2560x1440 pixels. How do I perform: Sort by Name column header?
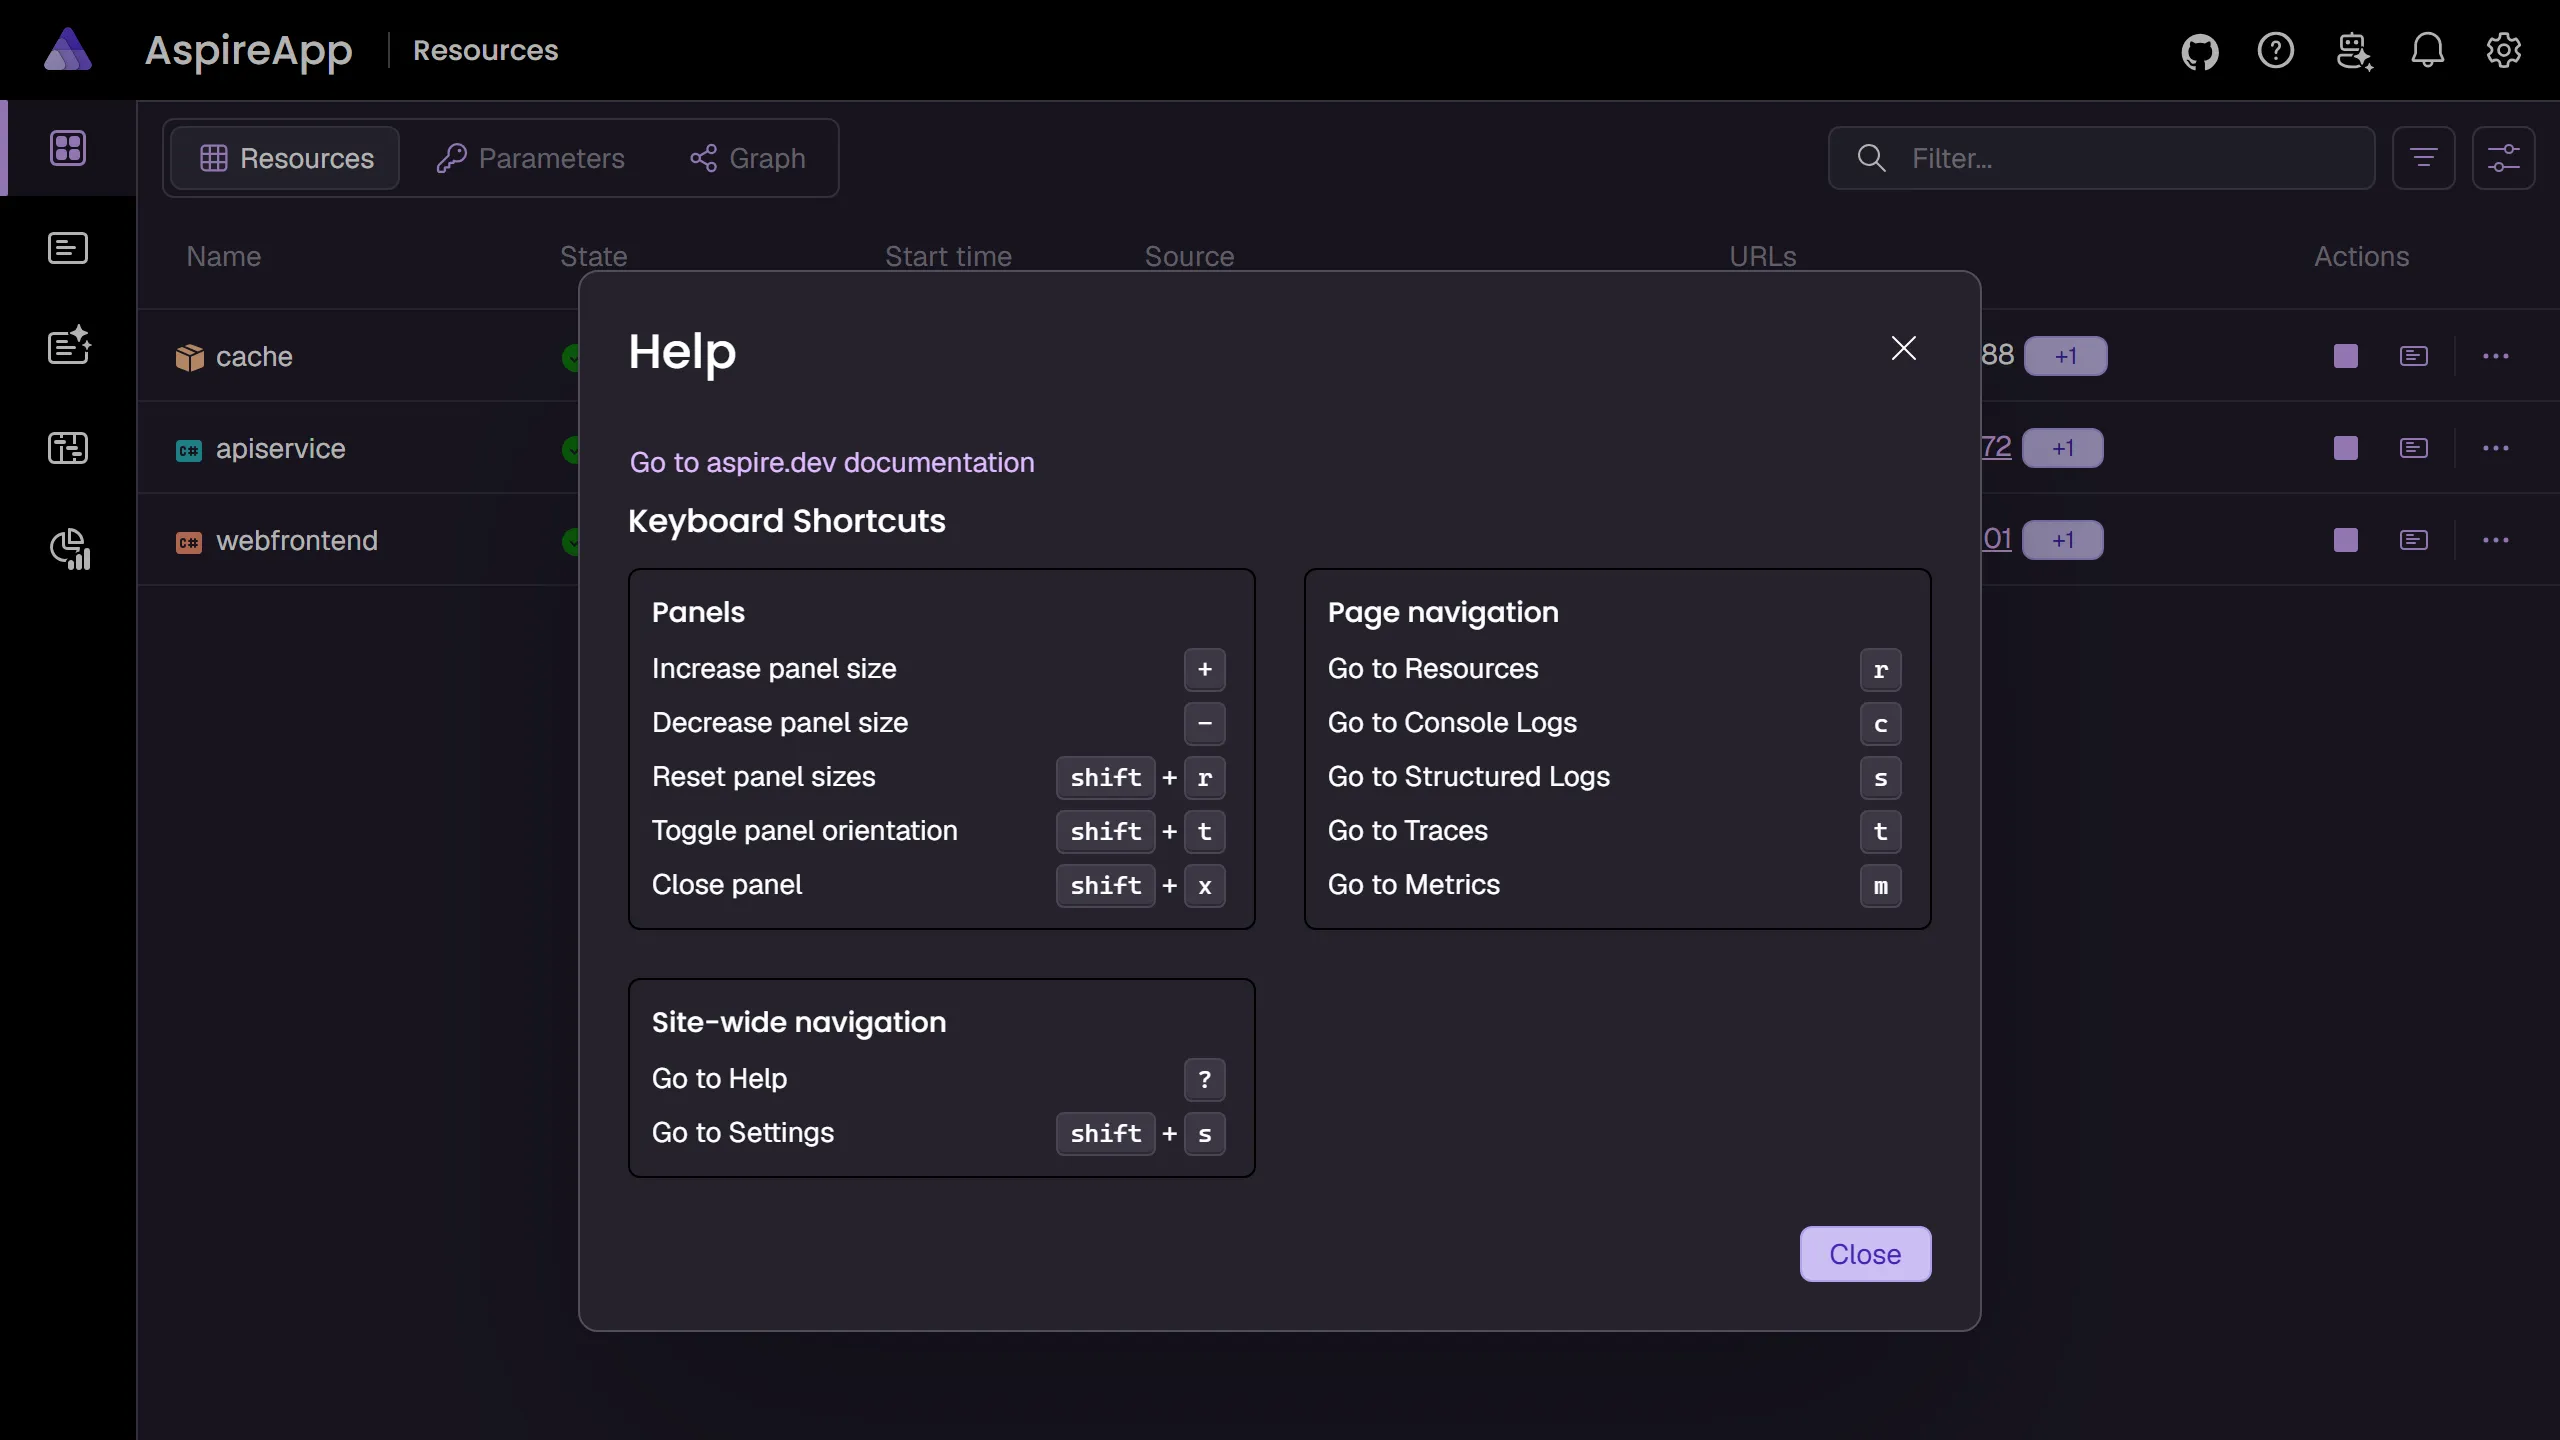(x=223, y=256)
